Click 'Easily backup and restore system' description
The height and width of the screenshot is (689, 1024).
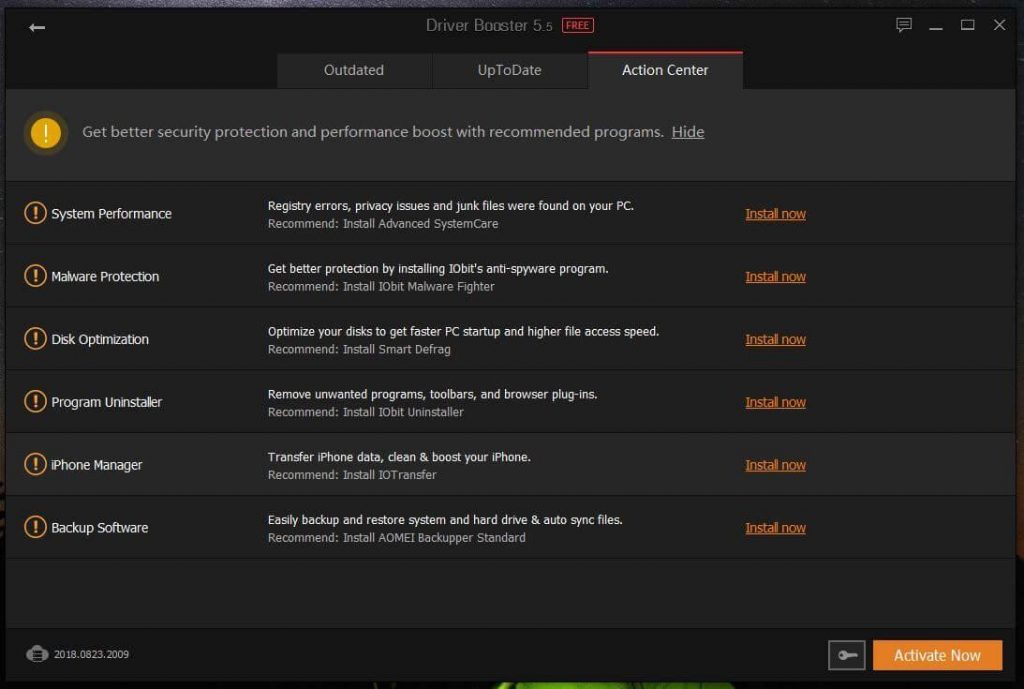point(445,519)
